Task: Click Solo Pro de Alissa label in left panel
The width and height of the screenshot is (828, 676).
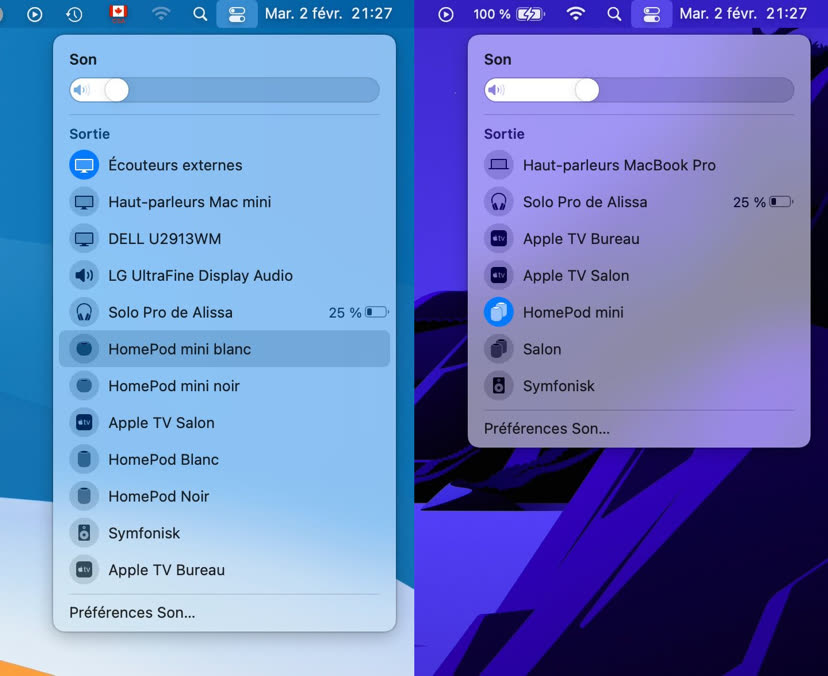Action: [170, 313]
